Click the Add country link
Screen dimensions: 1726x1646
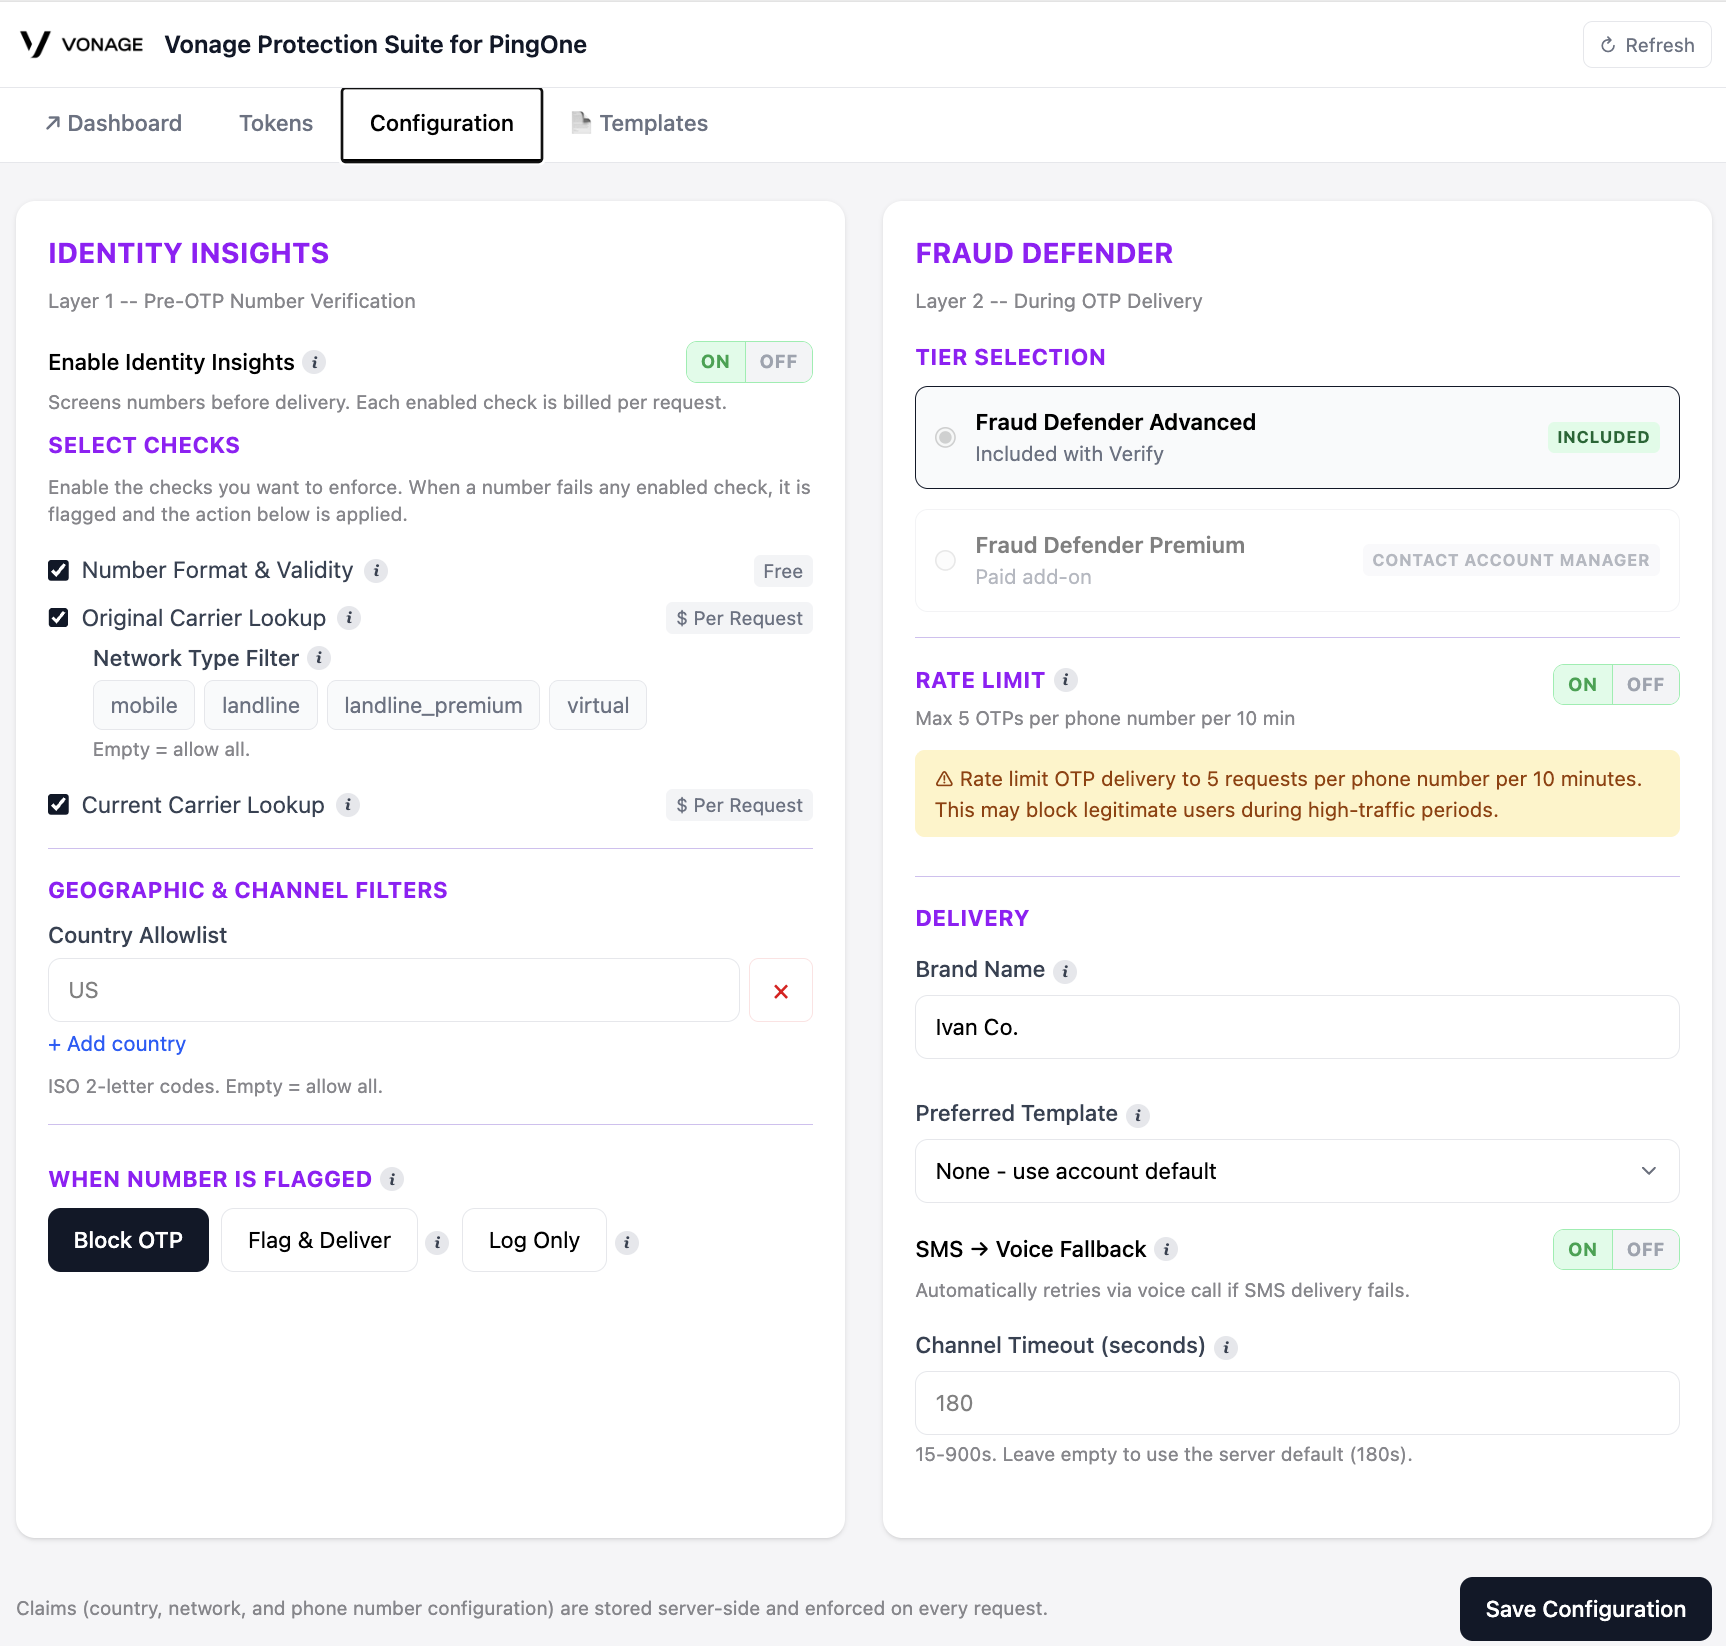[x=117, y=1044]
